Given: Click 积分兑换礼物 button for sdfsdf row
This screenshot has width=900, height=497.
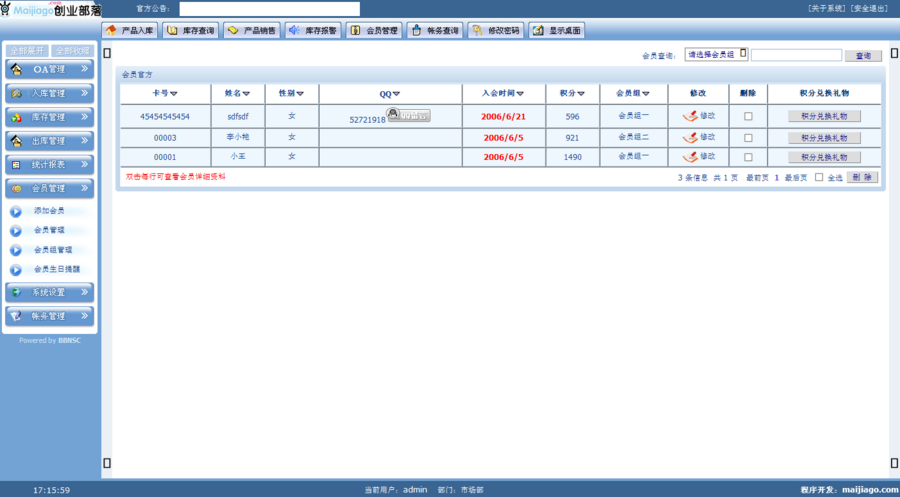Looking at the screenshot, I should (x=824, y=116).
